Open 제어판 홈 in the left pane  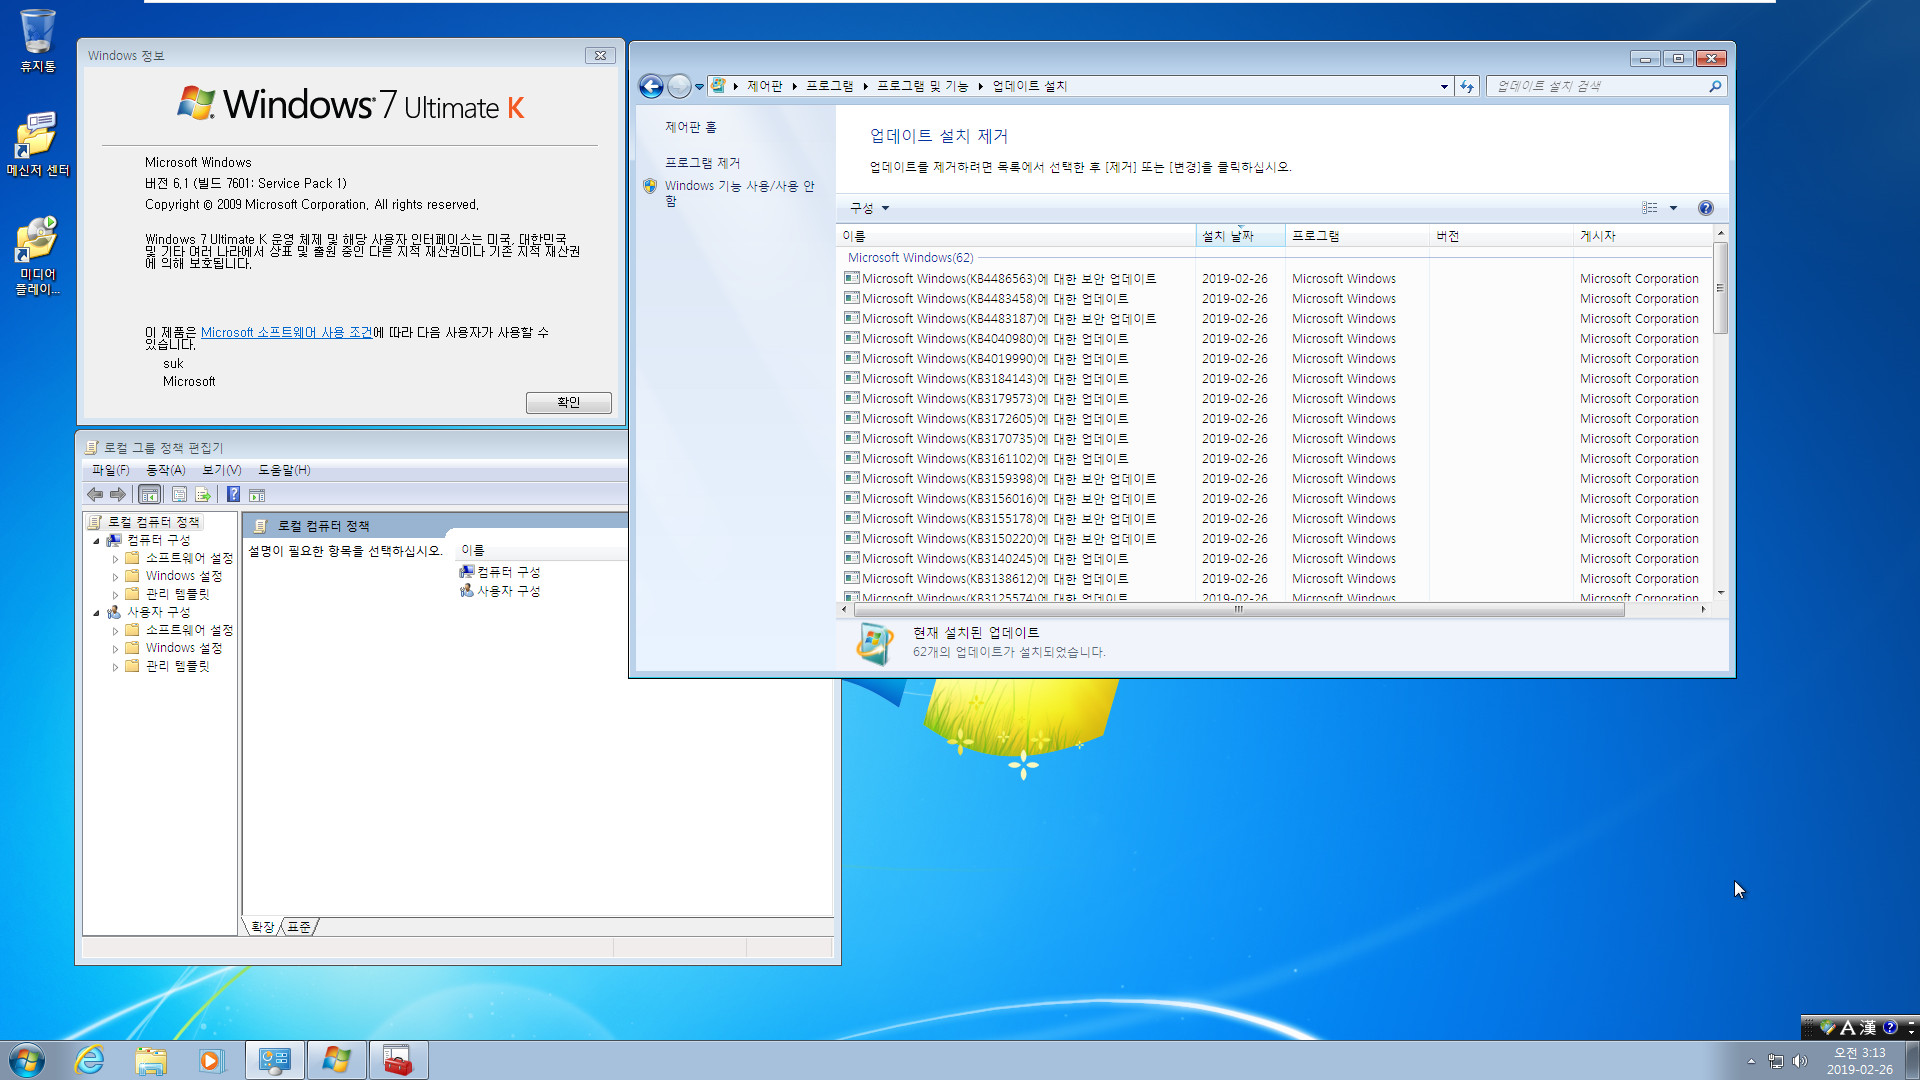coord(690,127)
